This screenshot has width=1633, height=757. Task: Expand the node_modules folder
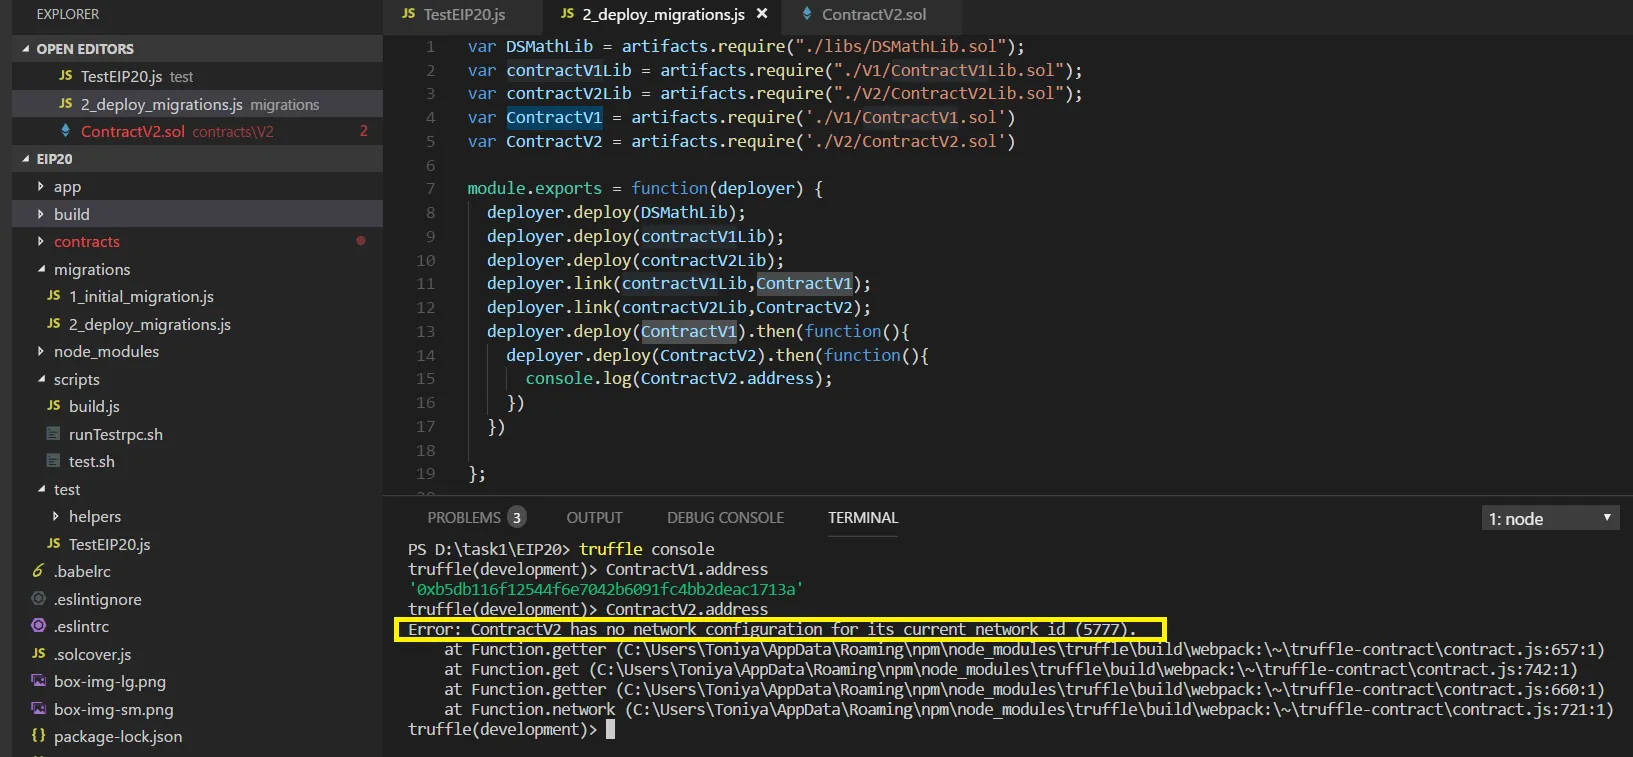point(41,352)
